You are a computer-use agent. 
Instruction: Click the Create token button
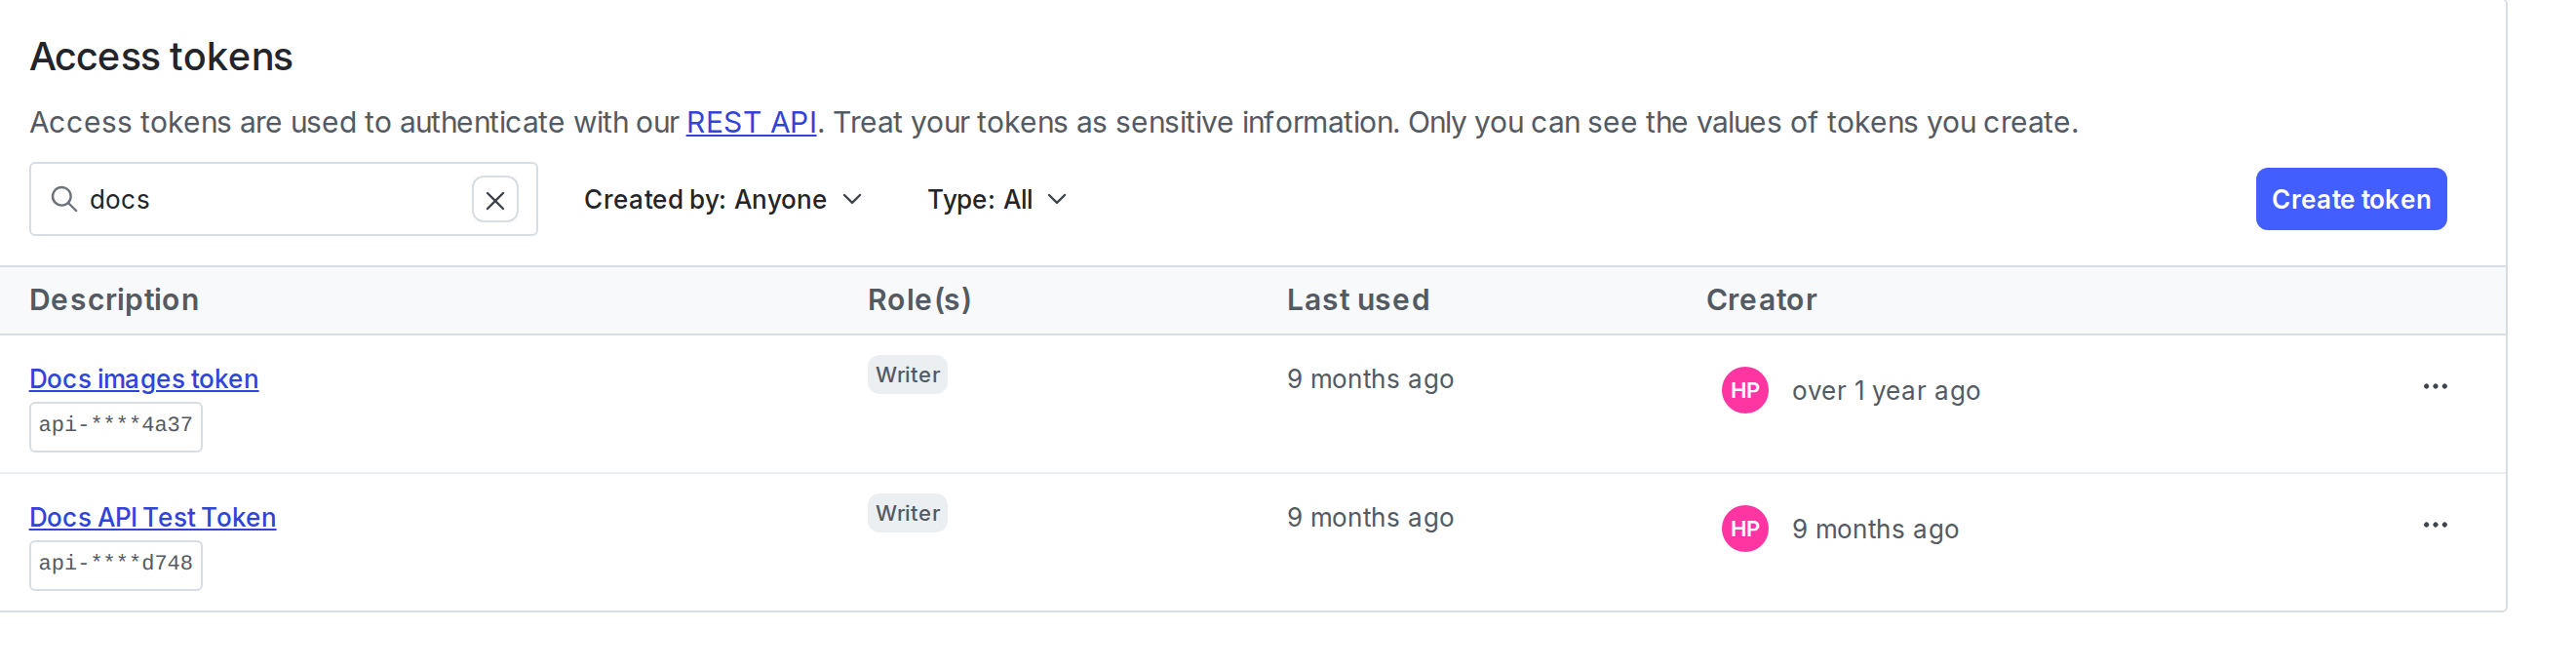click(x=2351, y=199)
